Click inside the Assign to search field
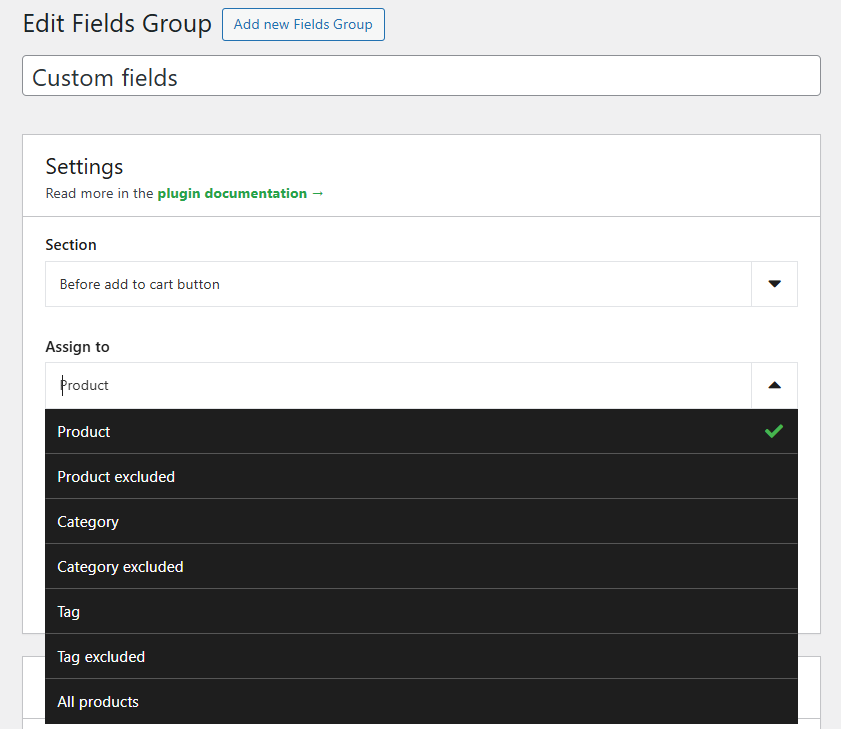841x729 pixels. coord(398,385)
